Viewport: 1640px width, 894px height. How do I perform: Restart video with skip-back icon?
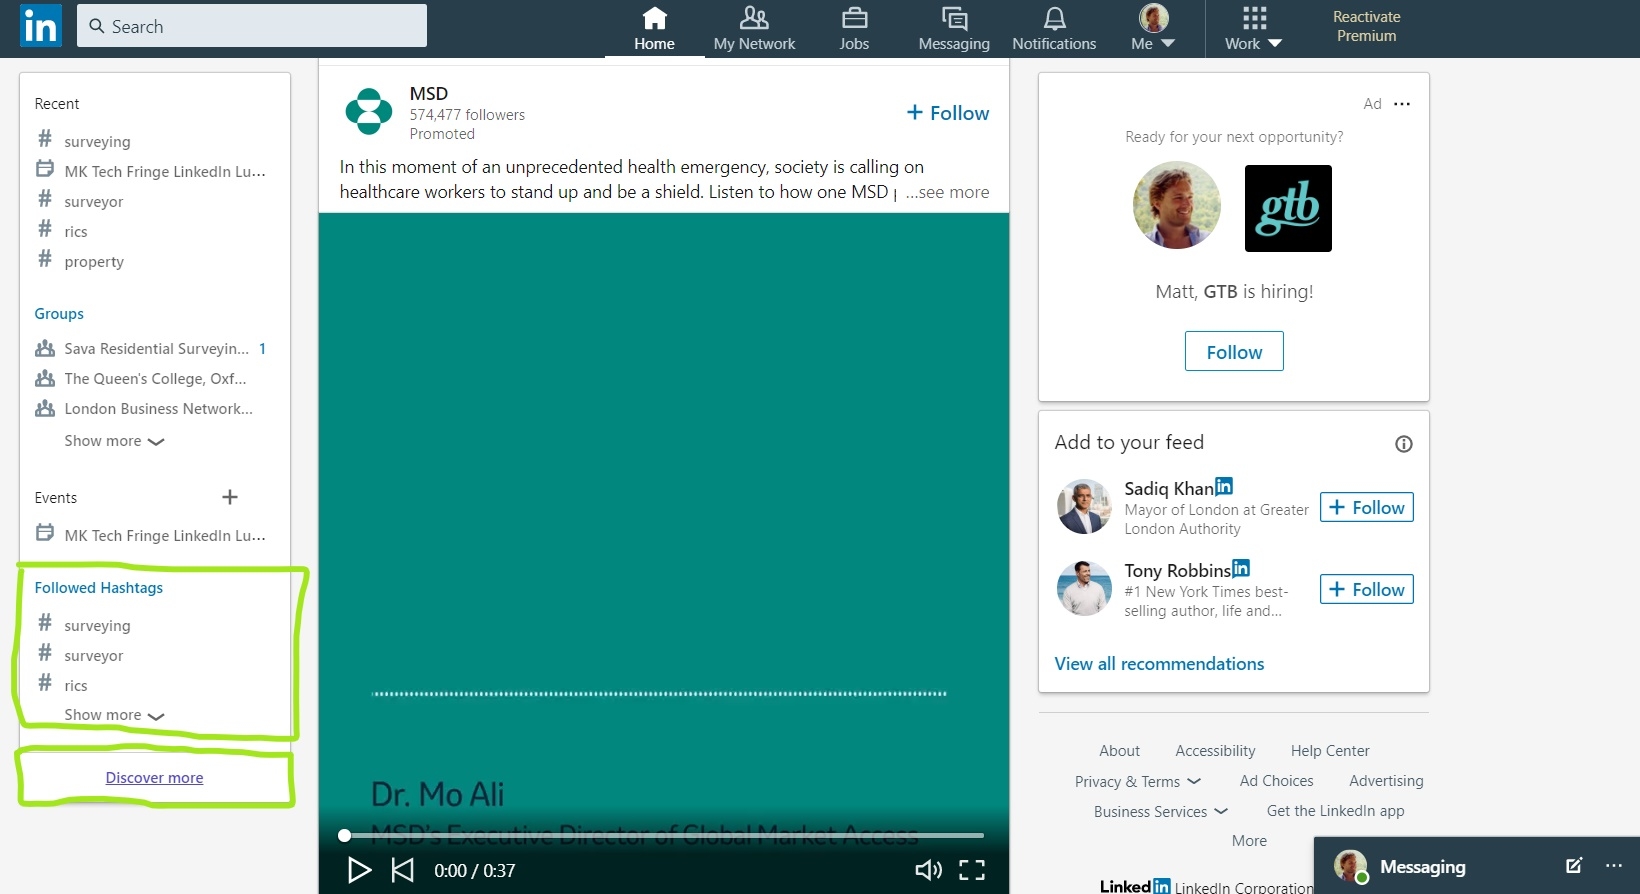(402, 870)
